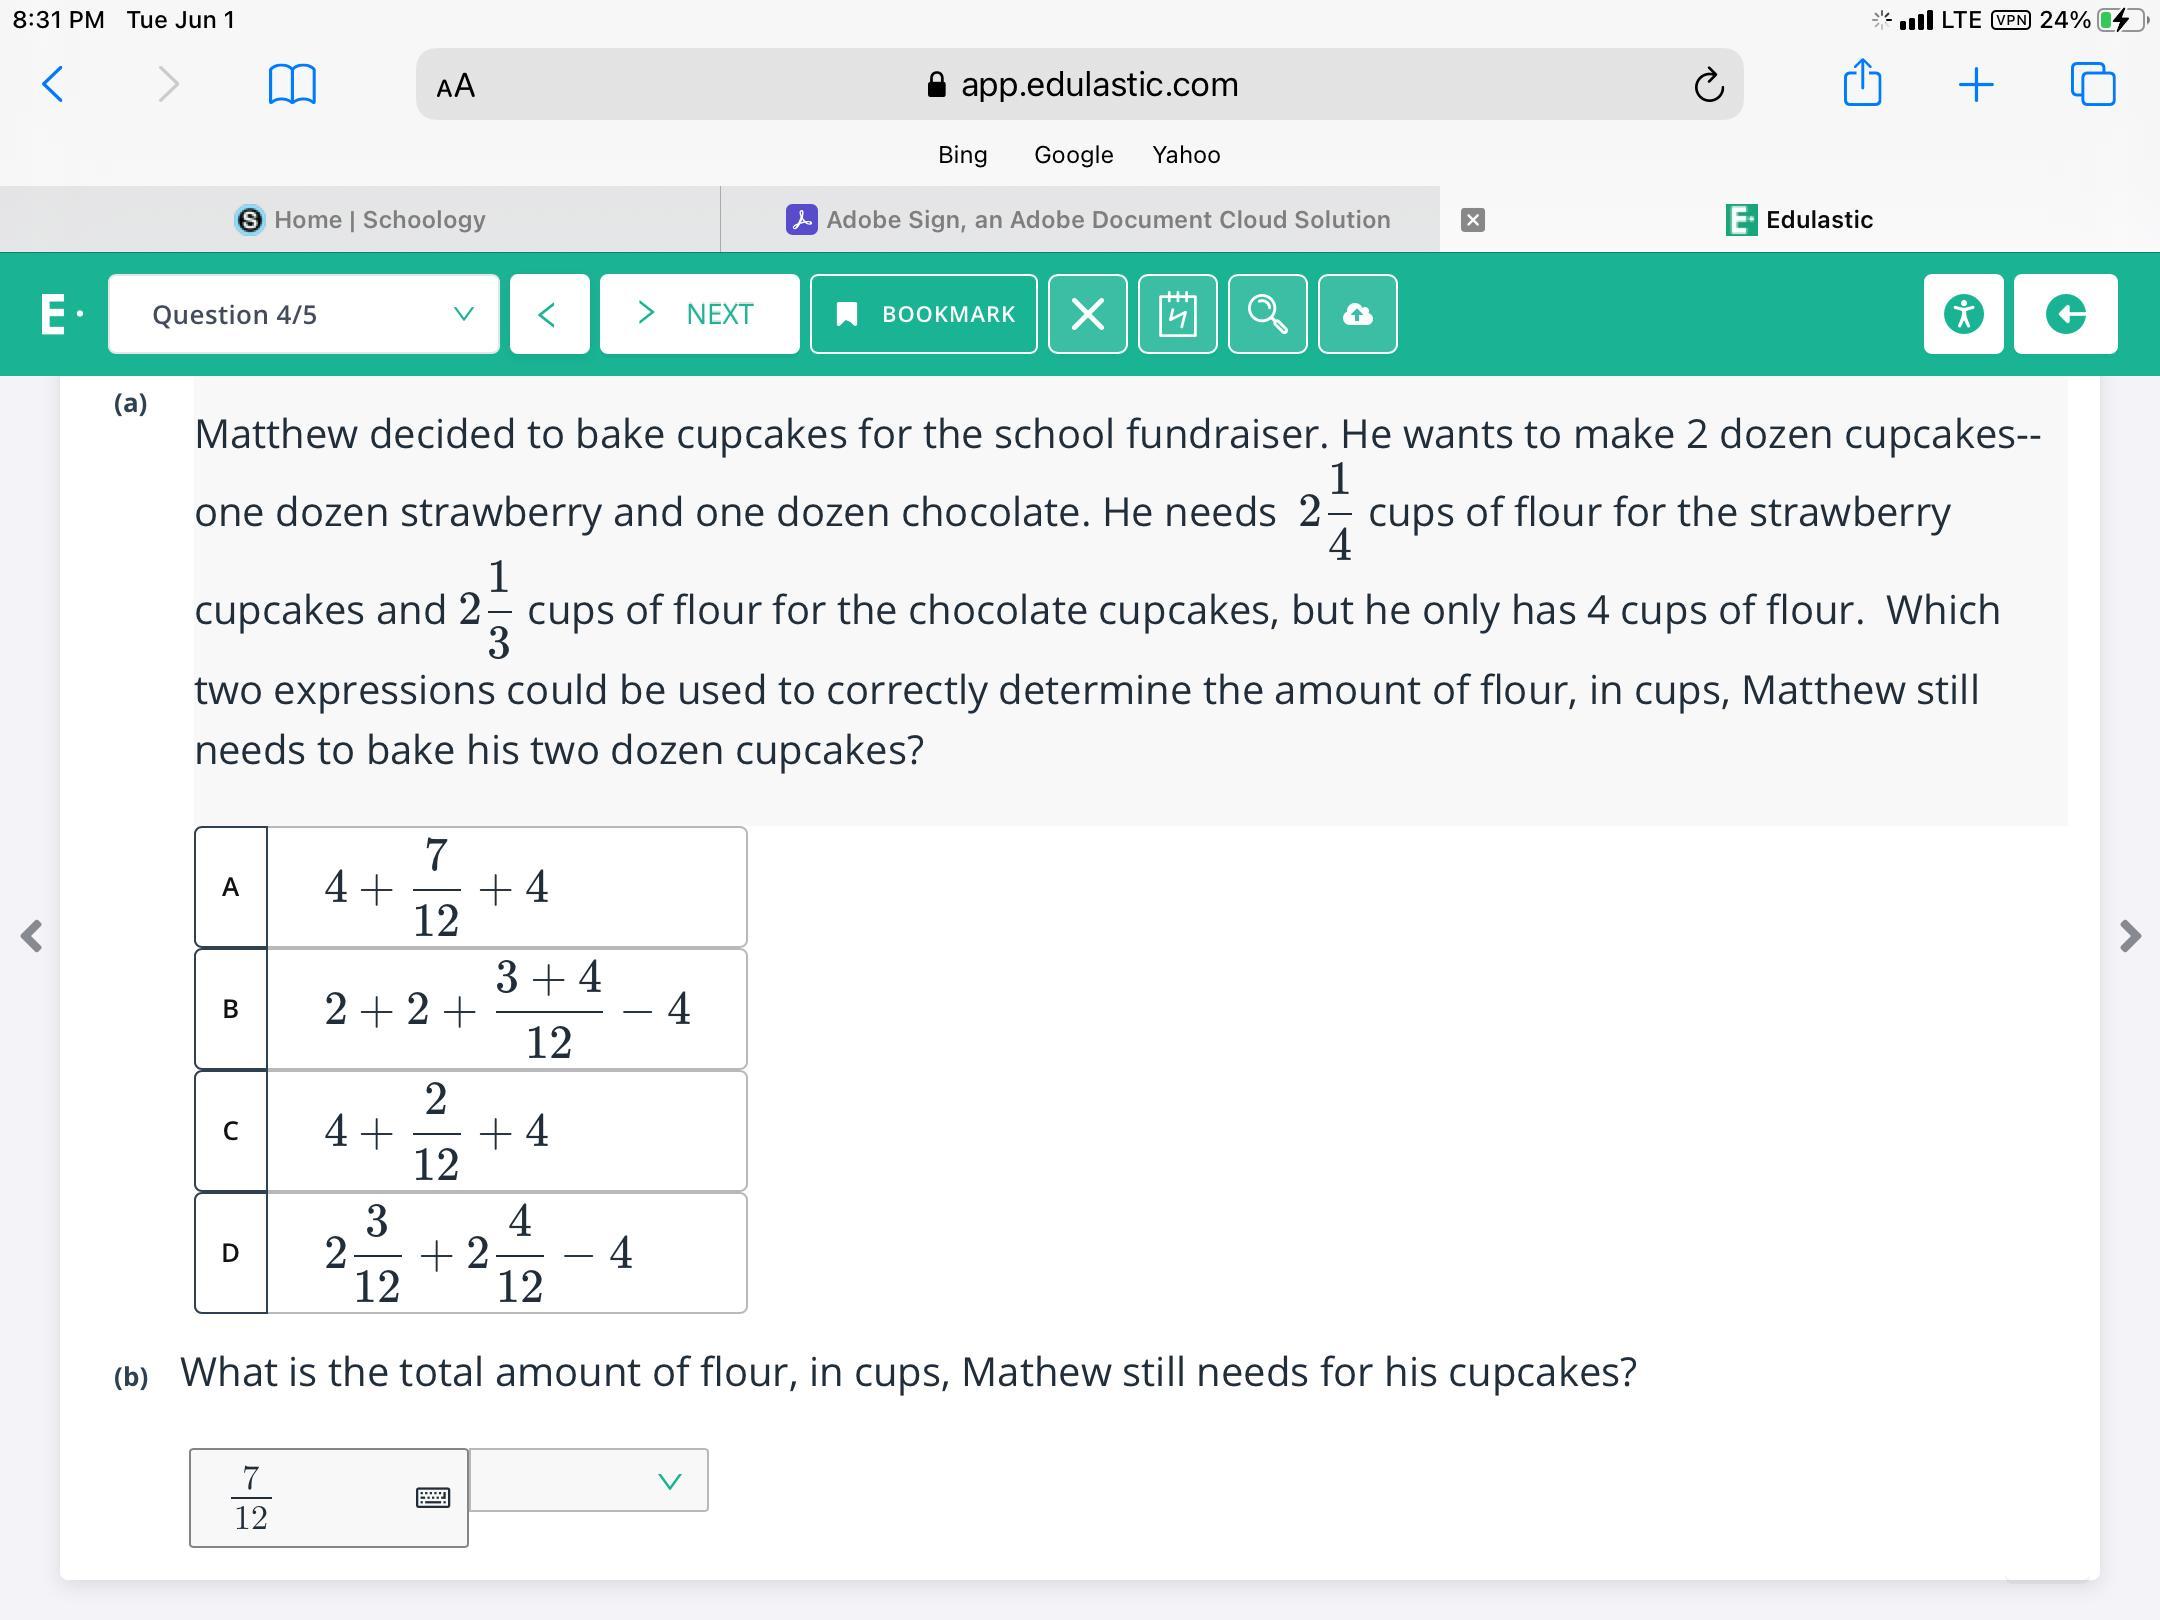Tap Safari's share icon
Screen dimensions: 2160x1620
tap(1861, 84)
